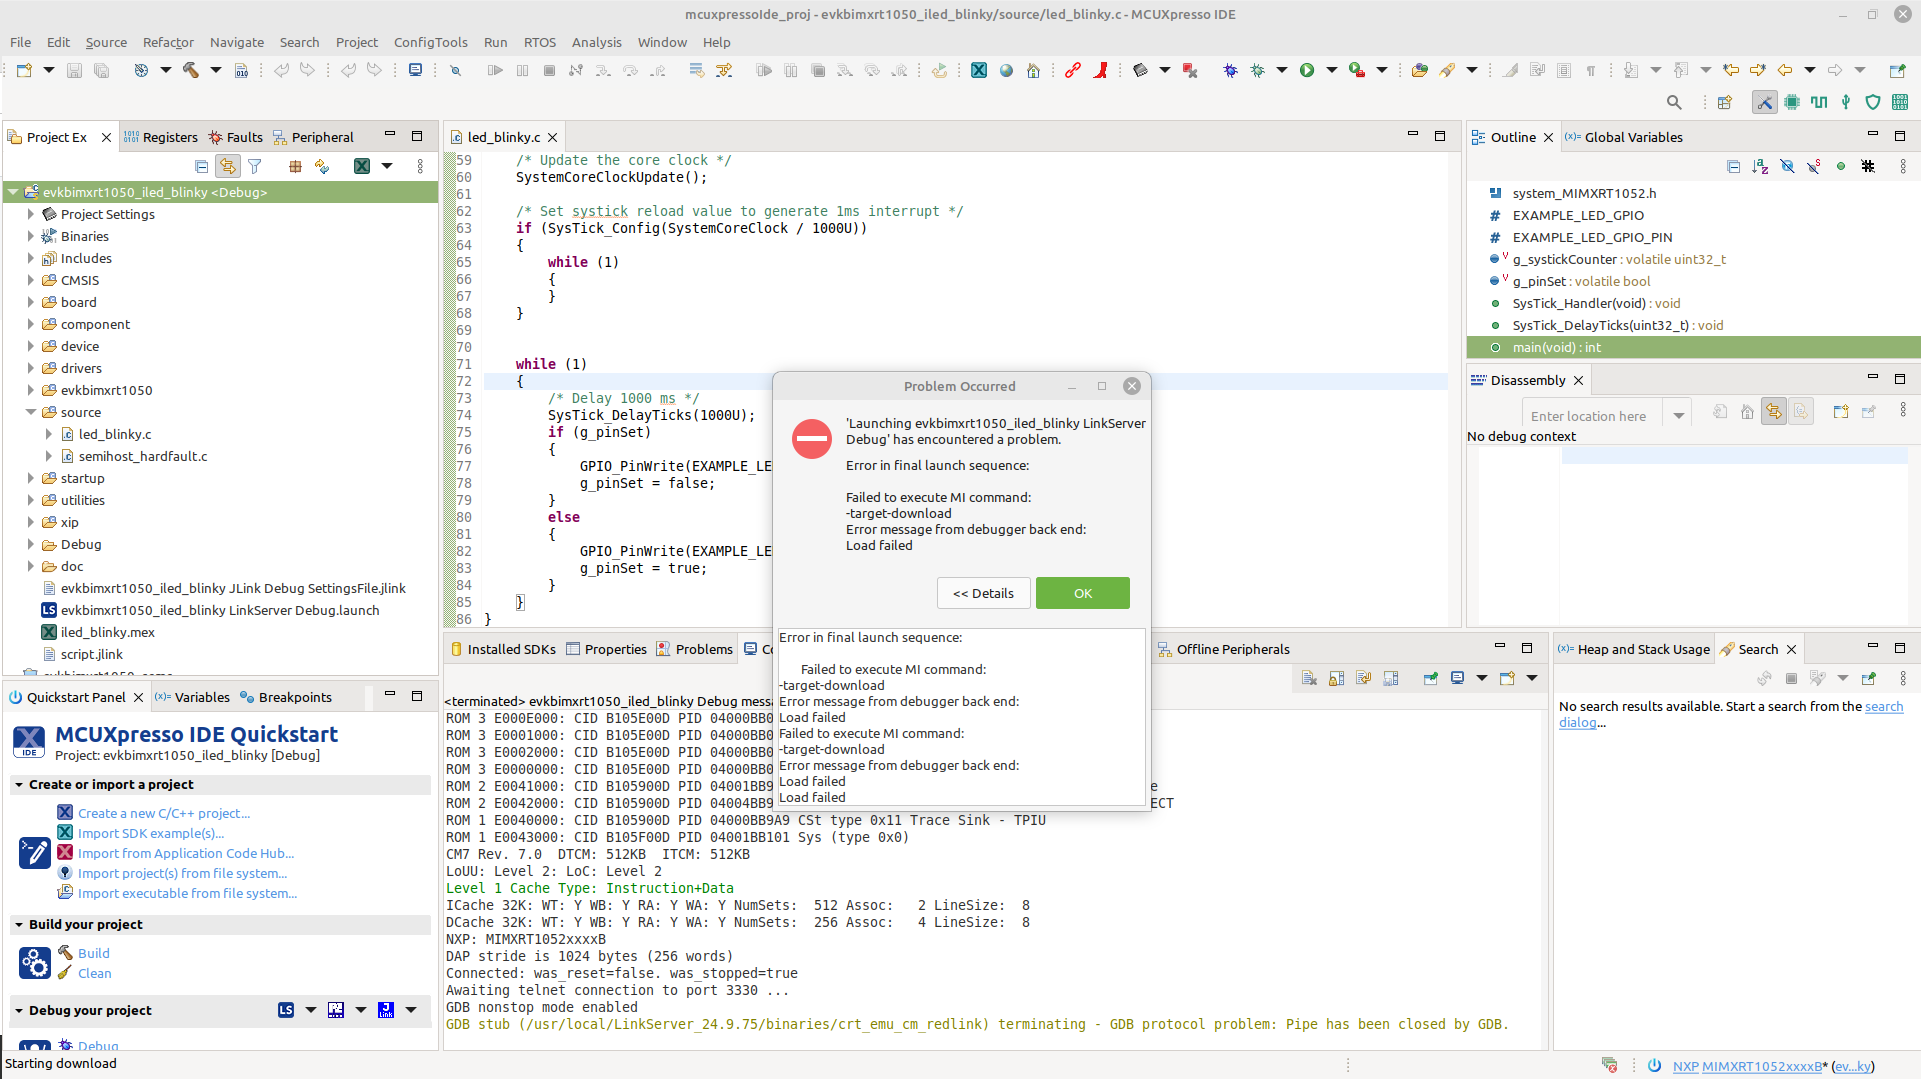Expand the drivers folder
1921x1079 pixels.
(x=29, y=368)
